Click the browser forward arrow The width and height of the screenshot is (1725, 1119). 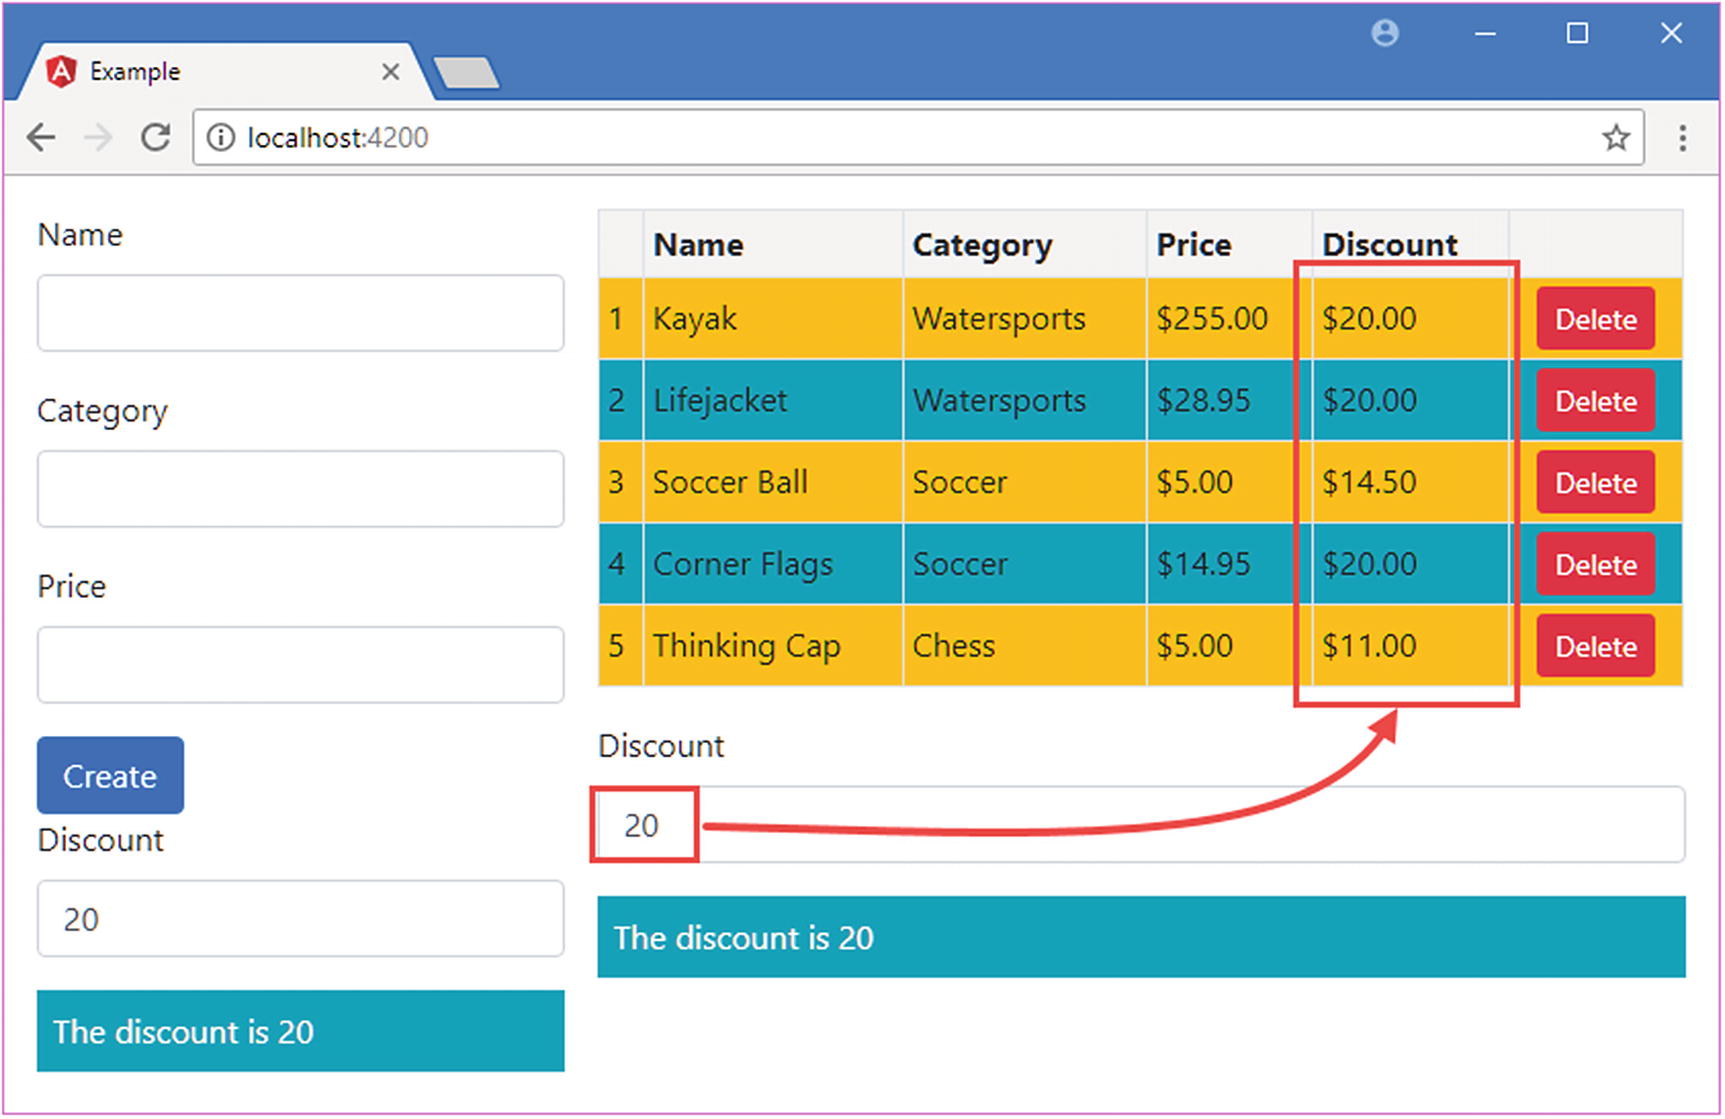(98, 137)
